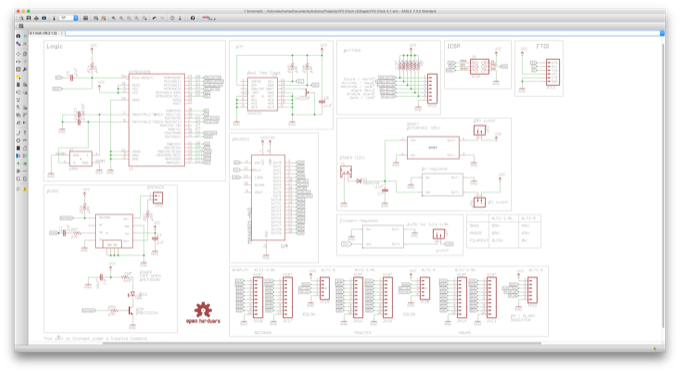Viewport: 680px width, 373px height.
Task: Show errors with the warning triangle icon
Action: click(25, 189)
